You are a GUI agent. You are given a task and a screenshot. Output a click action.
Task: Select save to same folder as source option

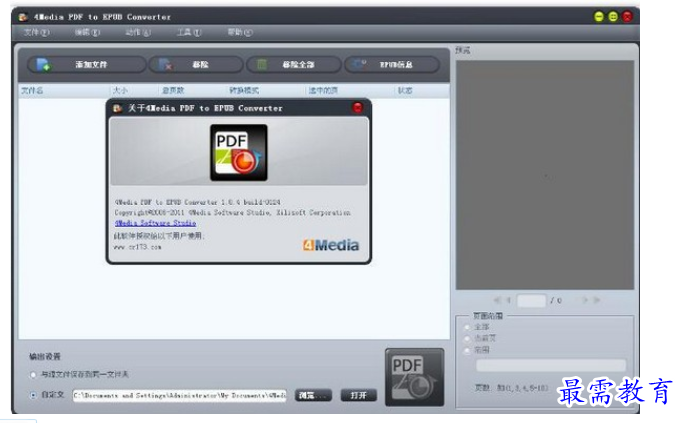point(33,374)
